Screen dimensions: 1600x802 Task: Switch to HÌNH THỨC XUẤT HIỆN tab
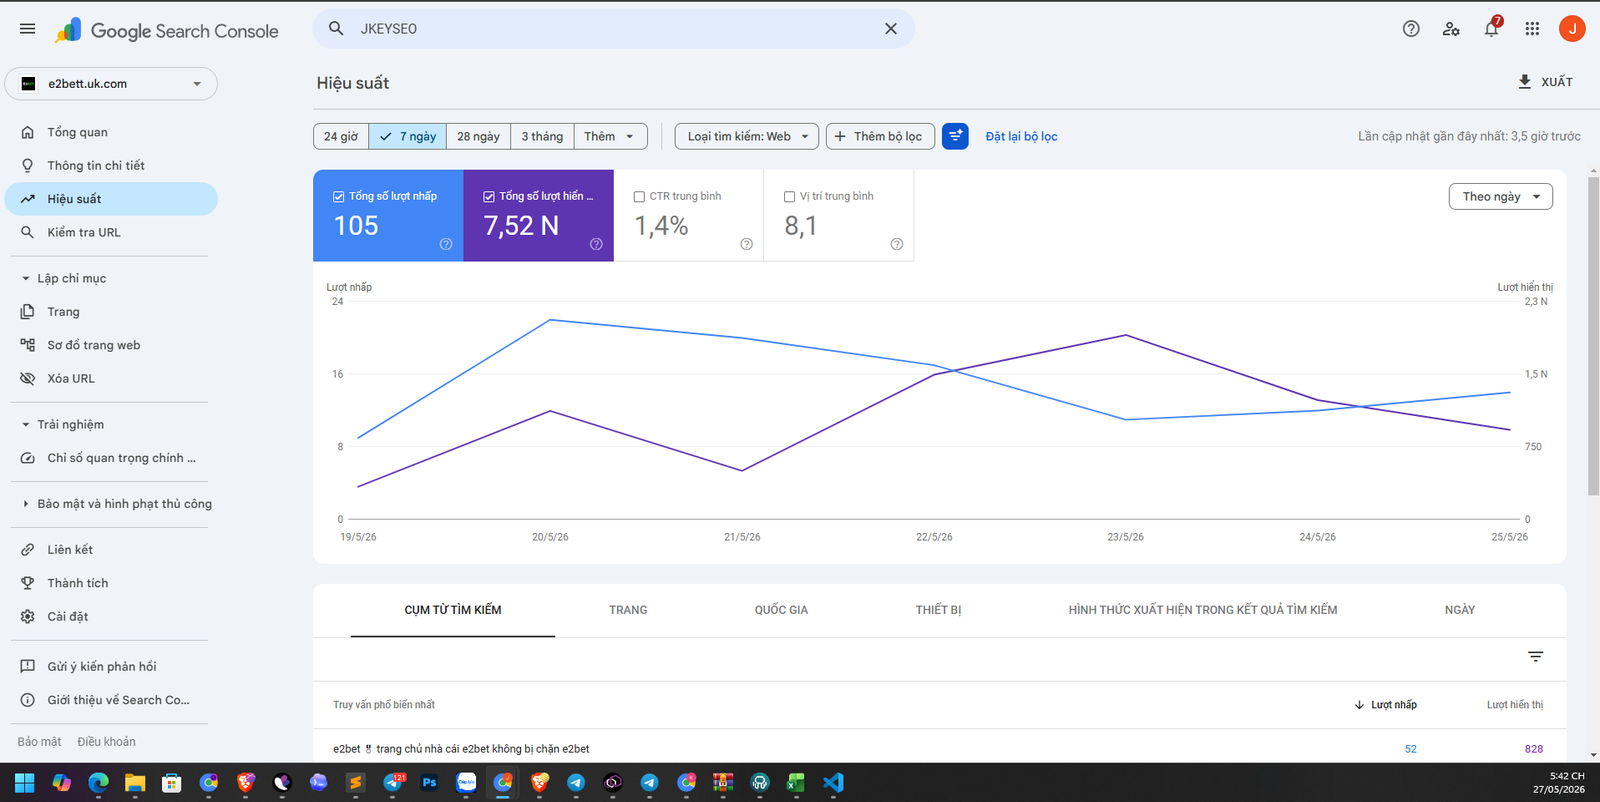pyautogui.click(x=1203, y=610)
